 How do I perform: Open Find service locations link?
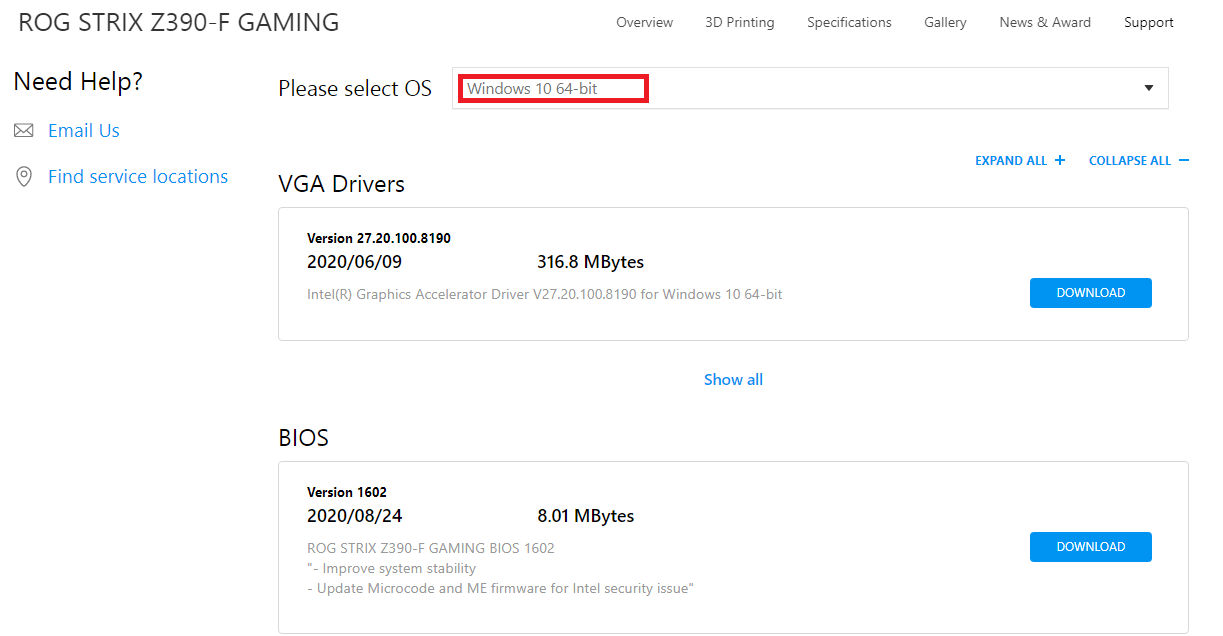(x=138, y=177)
